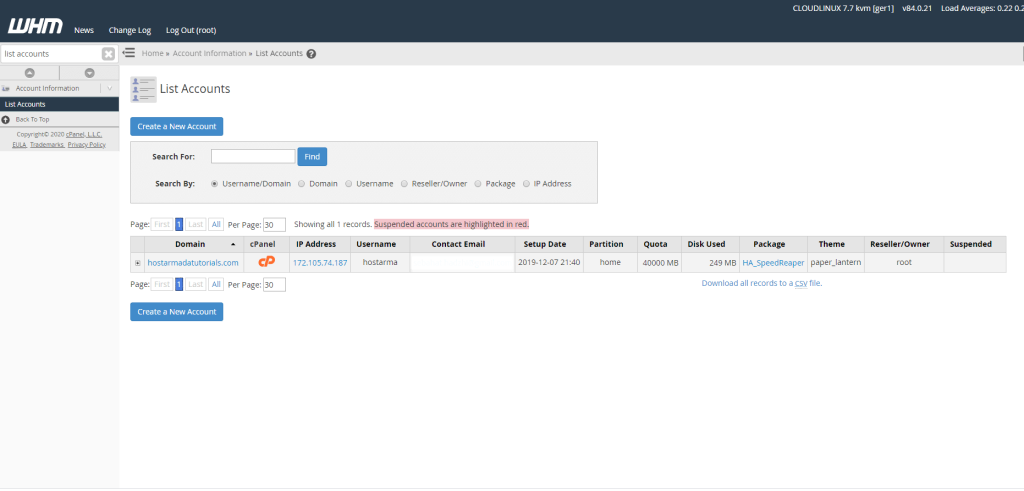
Task: Sort by Partition column header
Action: click(x=606, y=244)
